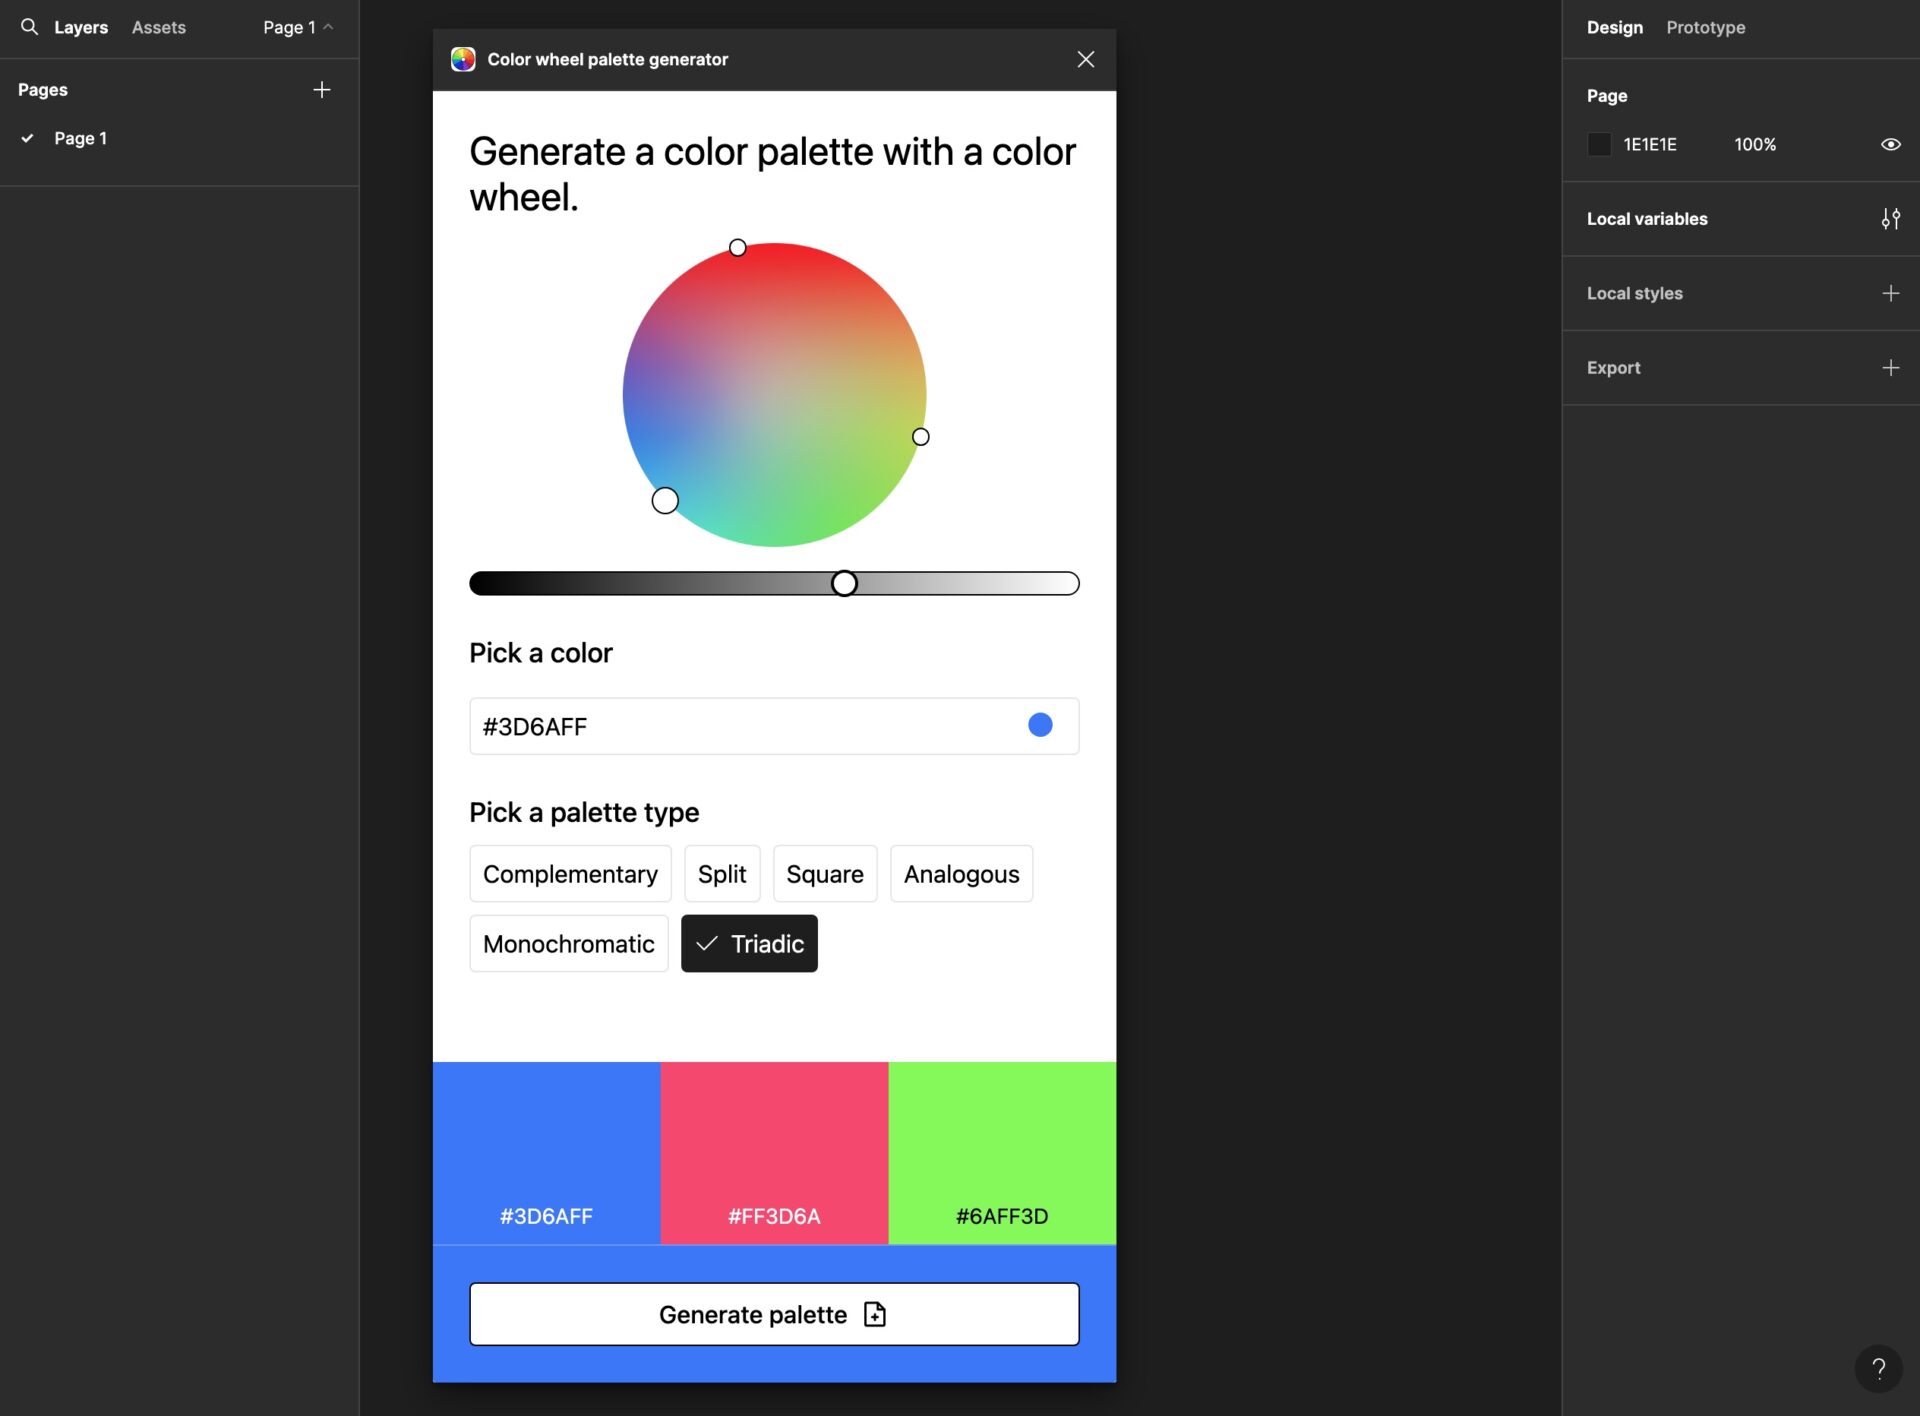Image resolution: width=1920 pixels, height=1416 pixels.
Task: Click the Generate palette export icon
Action: click(x=878, y=1315)
